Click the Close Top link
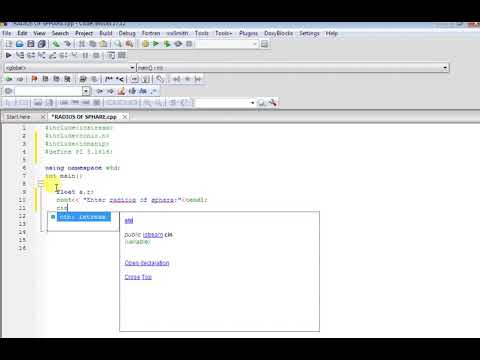The height and width of the screenshot is (360, 480). click(138, 277)
